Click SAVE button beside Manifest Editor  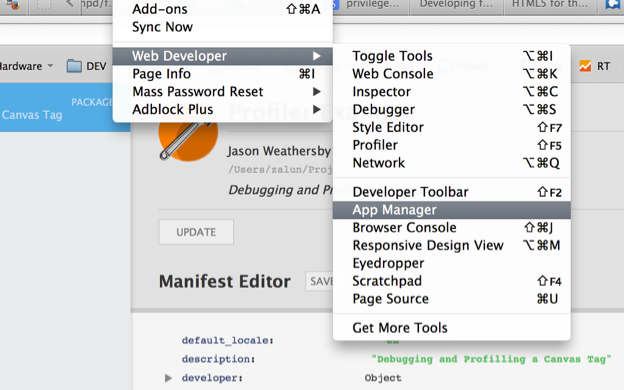(320, 281)
